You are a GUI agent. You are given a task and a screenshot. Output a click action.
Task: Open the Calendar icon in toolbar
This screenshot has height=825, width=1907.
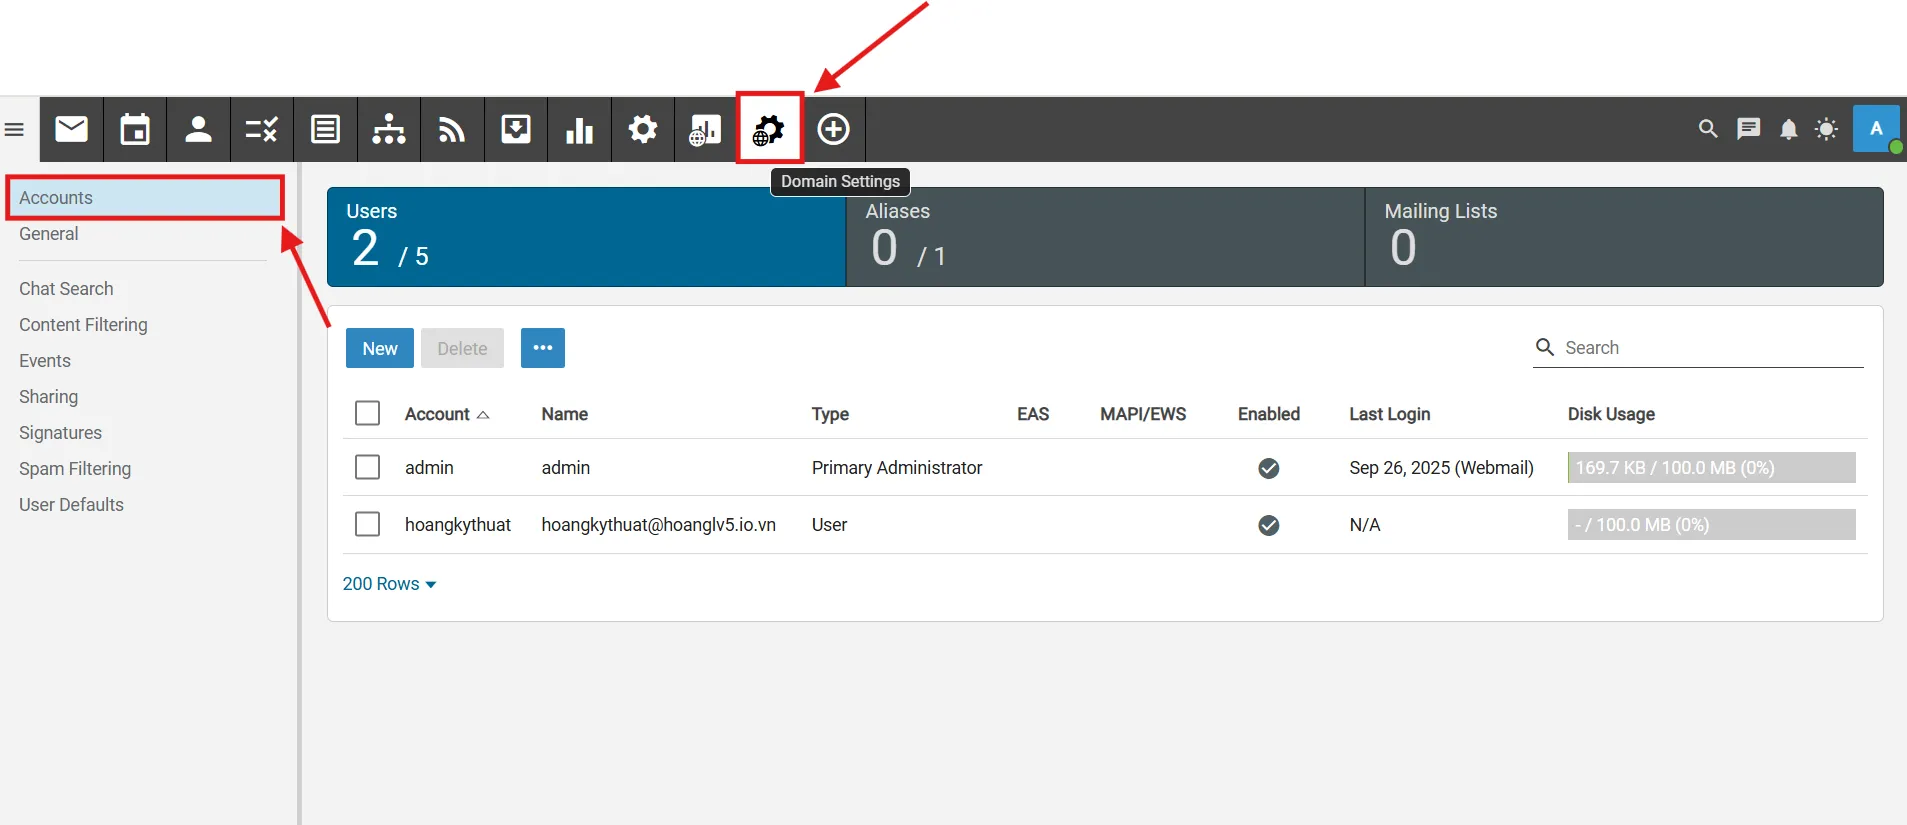click(135, 129)
